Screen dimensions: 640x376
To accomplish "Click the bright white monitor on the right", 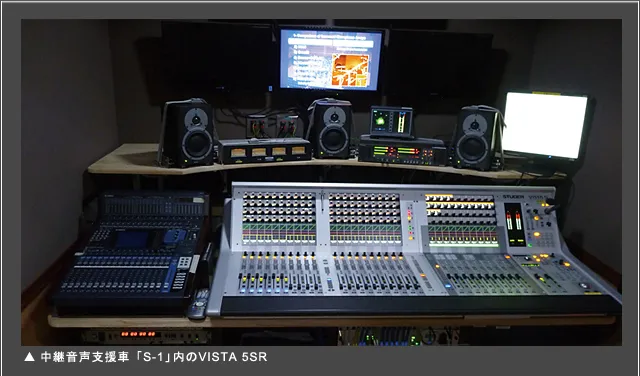I will tap(544, 125).
